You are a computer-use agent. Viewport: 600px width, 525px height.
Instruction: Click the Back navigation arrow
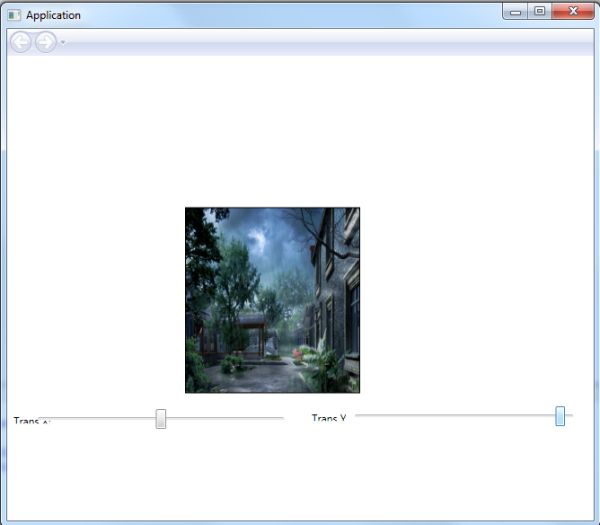20,42
